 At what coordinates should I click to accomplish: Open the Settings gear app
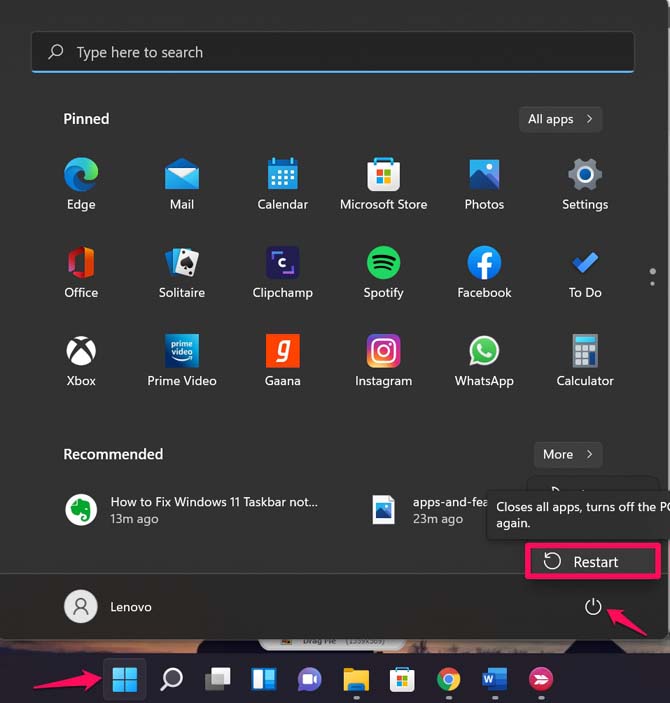(585, 183)
